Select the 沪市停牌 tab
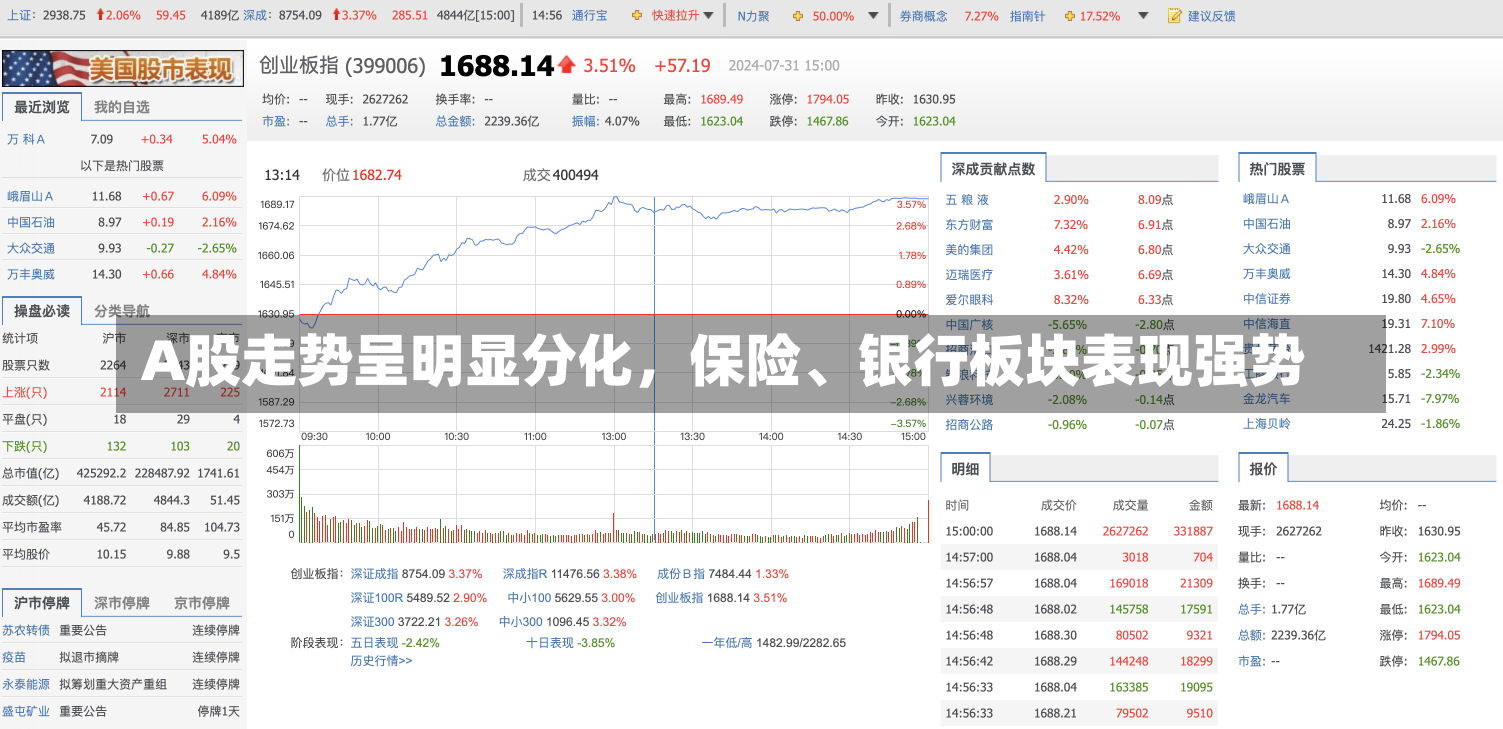This screenshot has width=1503, height=729. pyautogui.click(x=42, y=603)
